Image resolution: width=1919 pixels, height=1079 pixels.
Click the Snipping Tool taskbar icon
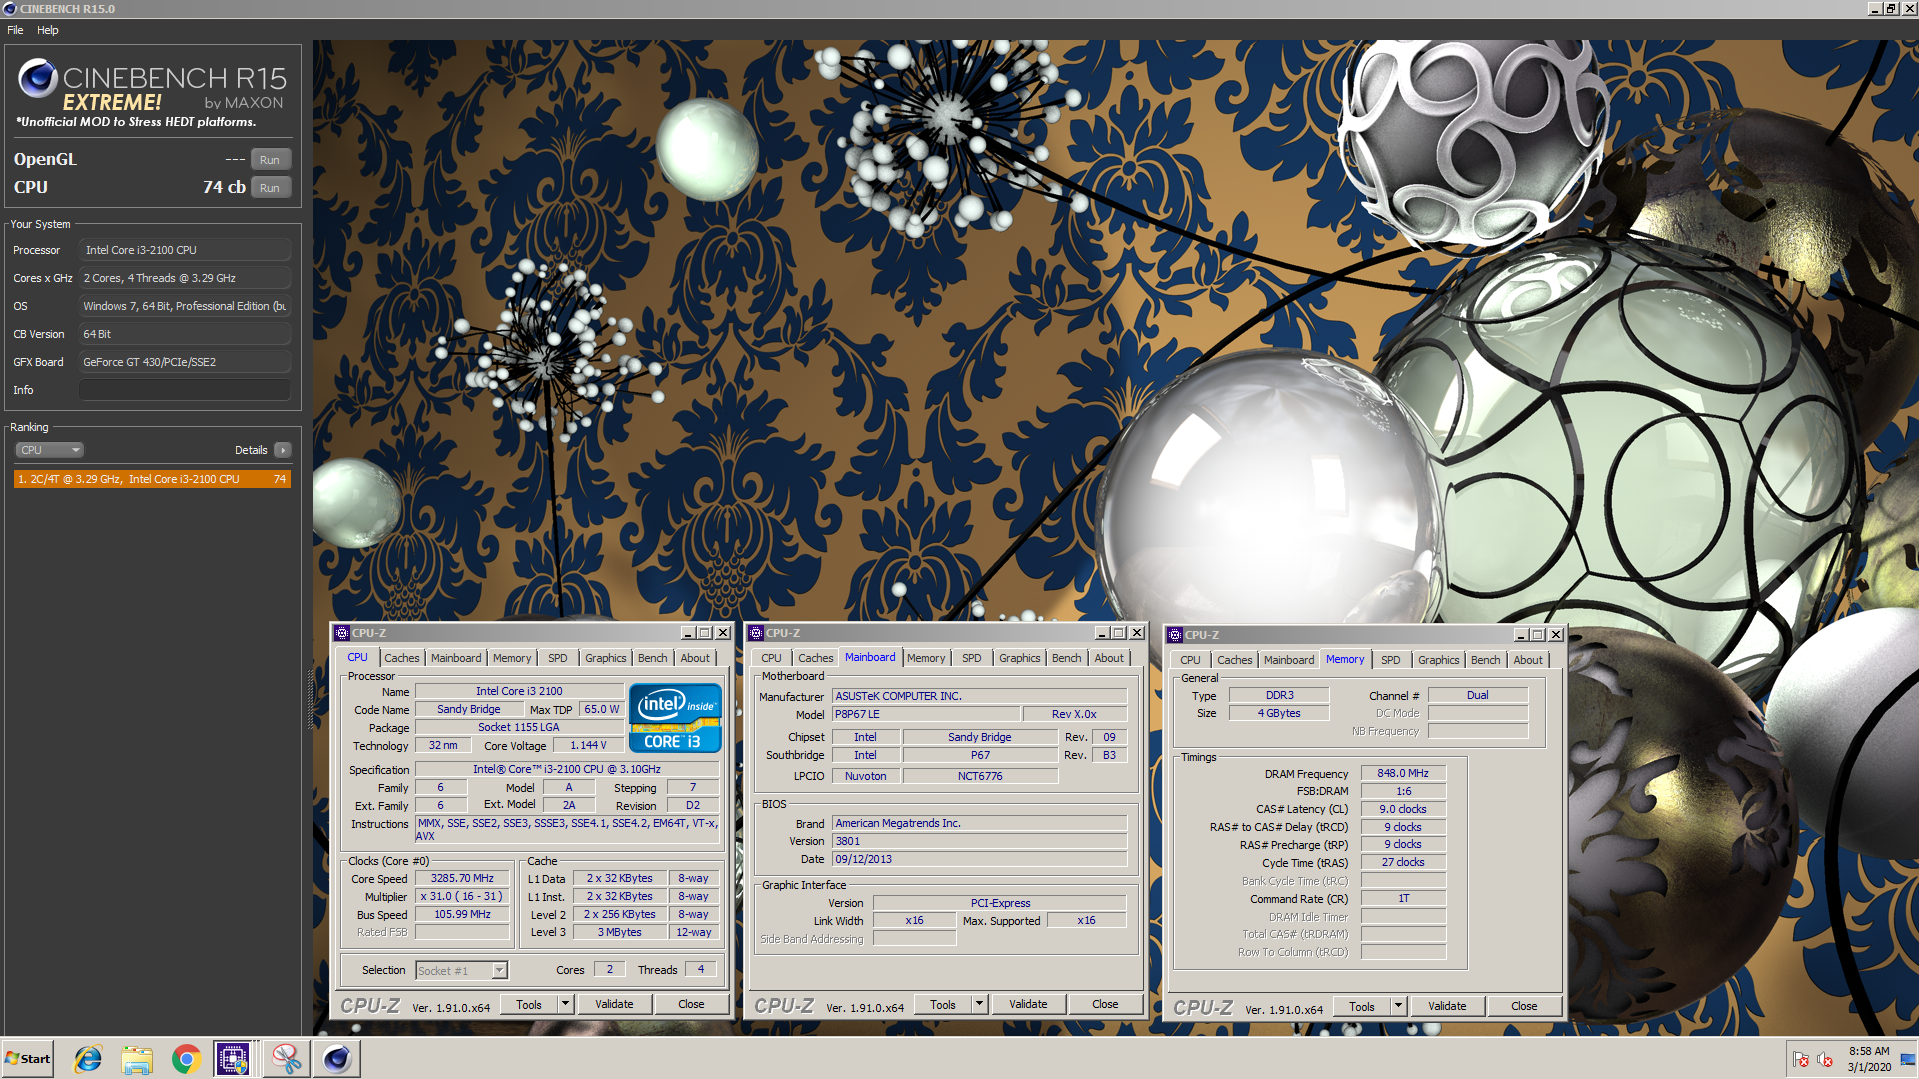[x=286, y=1059]
